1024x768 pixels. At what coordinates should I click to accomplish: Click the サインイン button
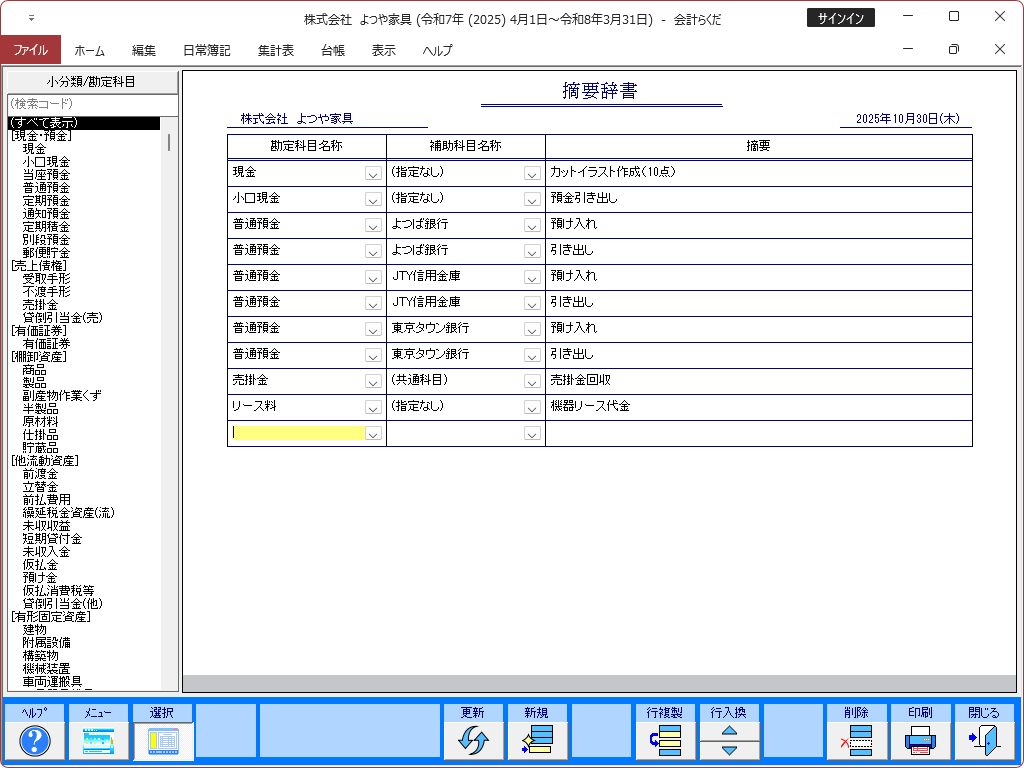(840, 18)
